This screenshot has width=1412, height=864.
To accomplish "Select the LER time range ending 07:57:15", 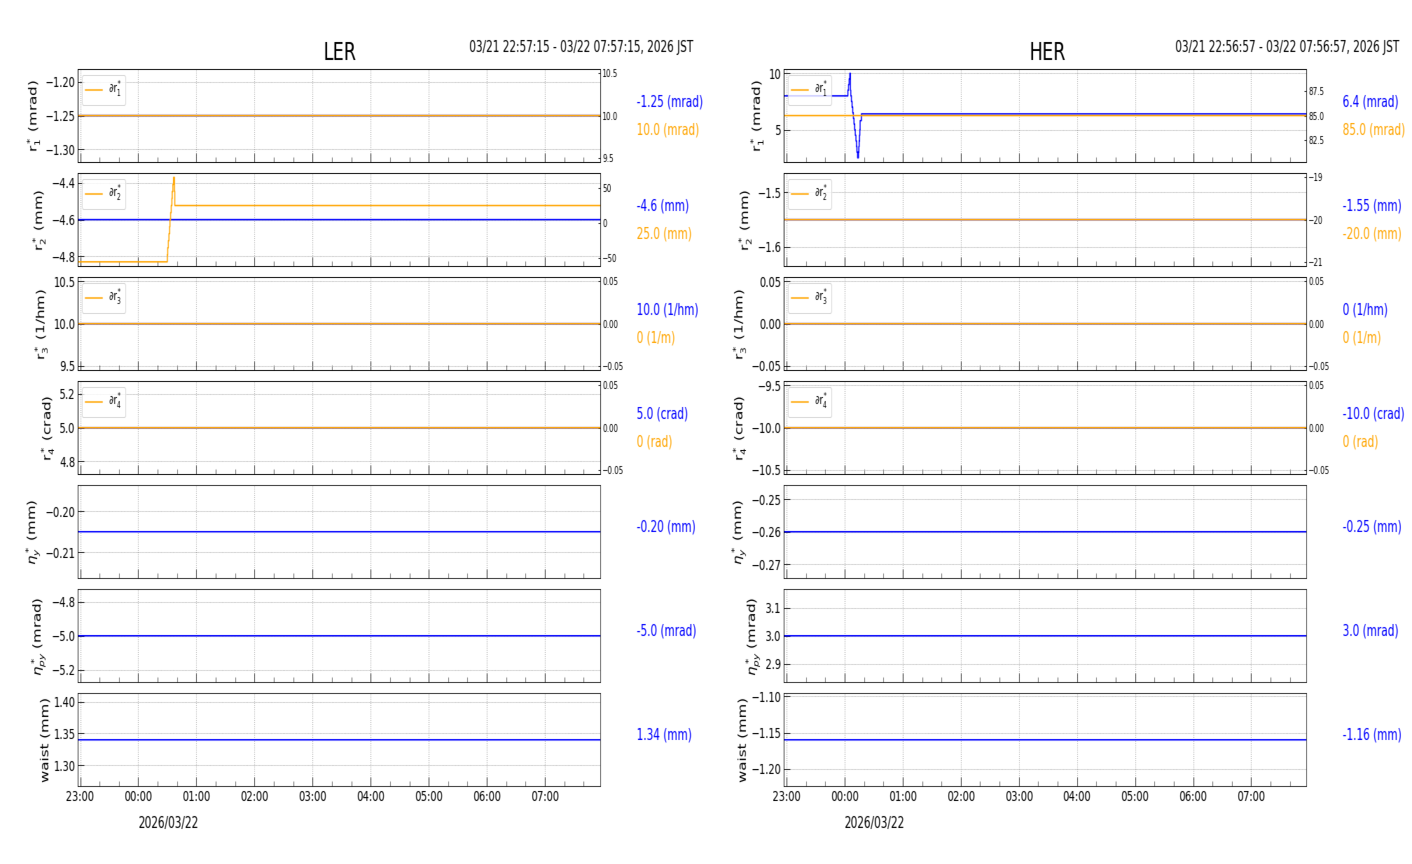I will click(581, 47).
